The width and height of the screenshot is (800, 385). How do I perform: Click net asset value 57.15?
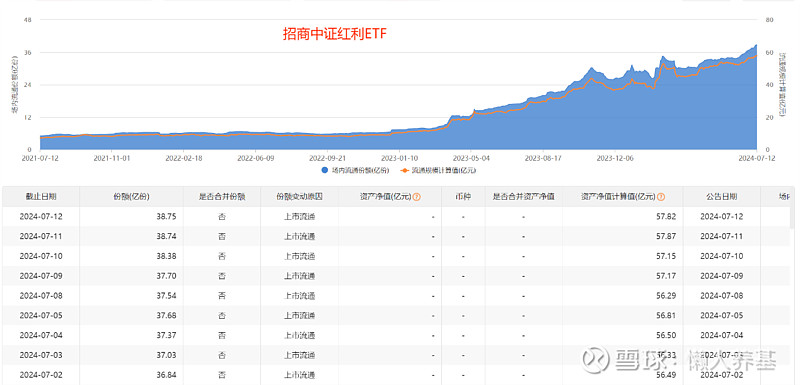pyautogui.click(x=667, y=256)
